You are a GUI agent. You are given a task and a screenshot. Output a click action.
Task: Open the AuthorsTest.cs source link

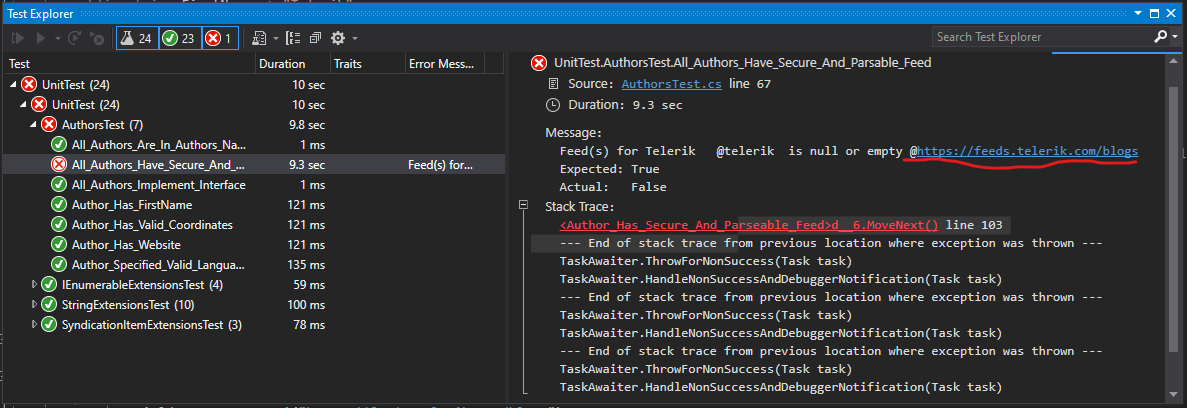click(671, 84)
